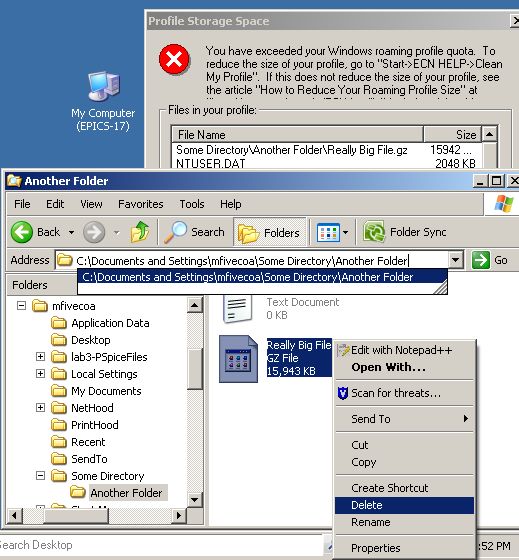Open the File menu
The height and width of the screenshot is (560, 519).
(x=22, y=204)
